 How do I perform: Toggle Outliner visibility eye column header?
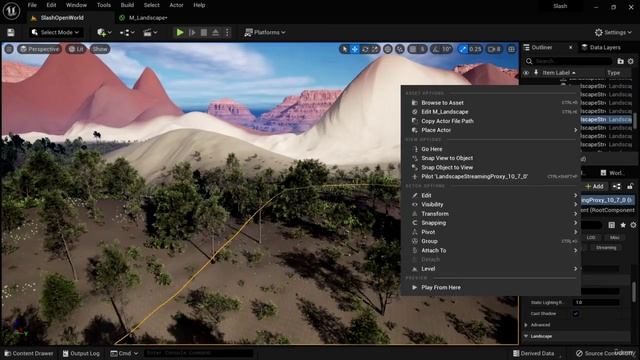(x=526, y=73)
